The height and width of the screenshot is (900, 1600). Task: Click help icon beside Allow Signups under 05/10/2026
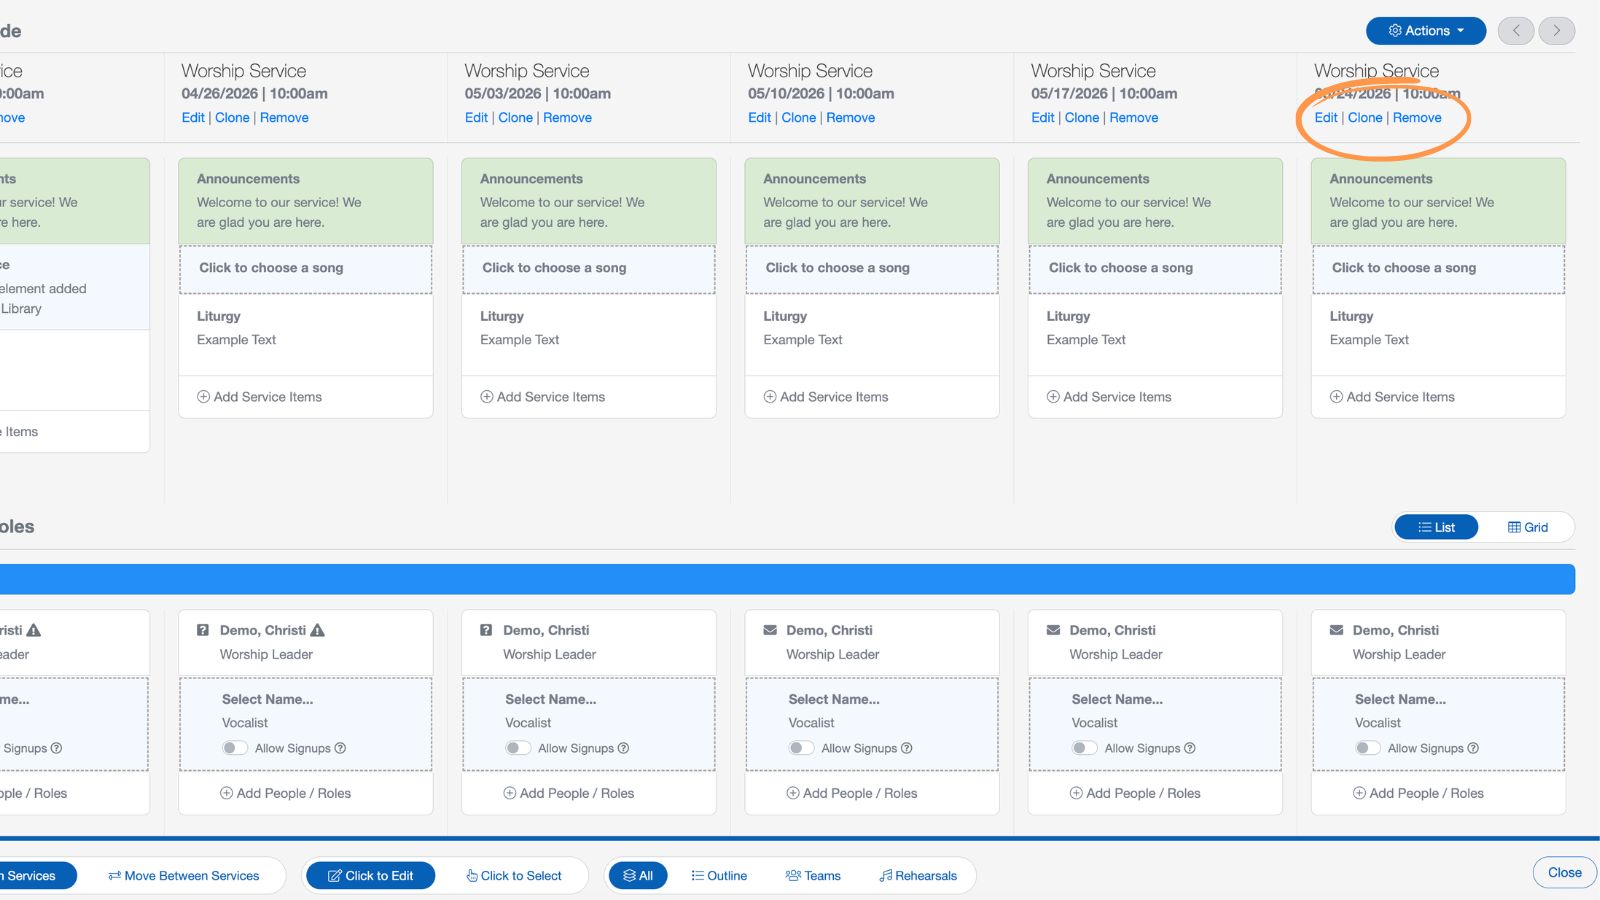907,748
